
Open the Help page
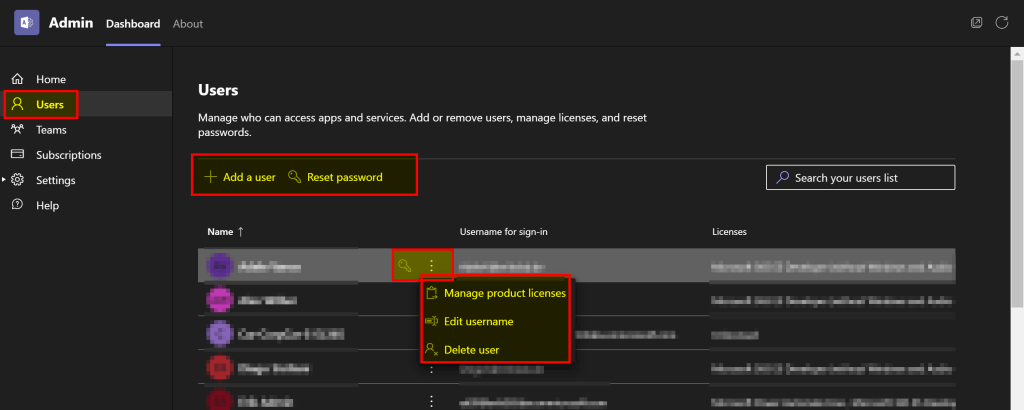click(x=47, y=205)
